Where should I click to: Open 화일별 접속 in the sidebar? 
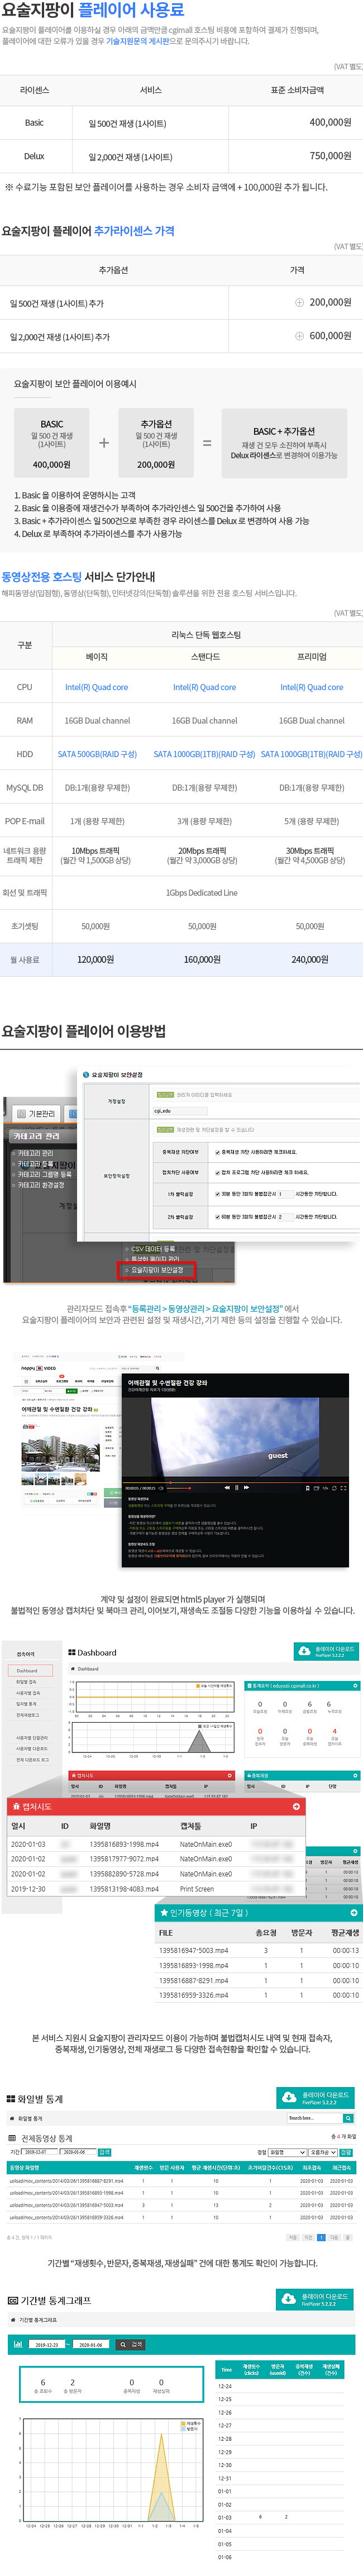coord(27,1682)
